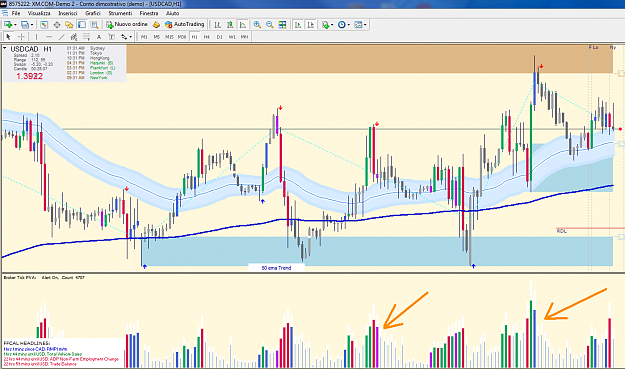Viewport: 625px width, 369px height.
Task: Switch to D1 timeframe
Action: (219, 37)
